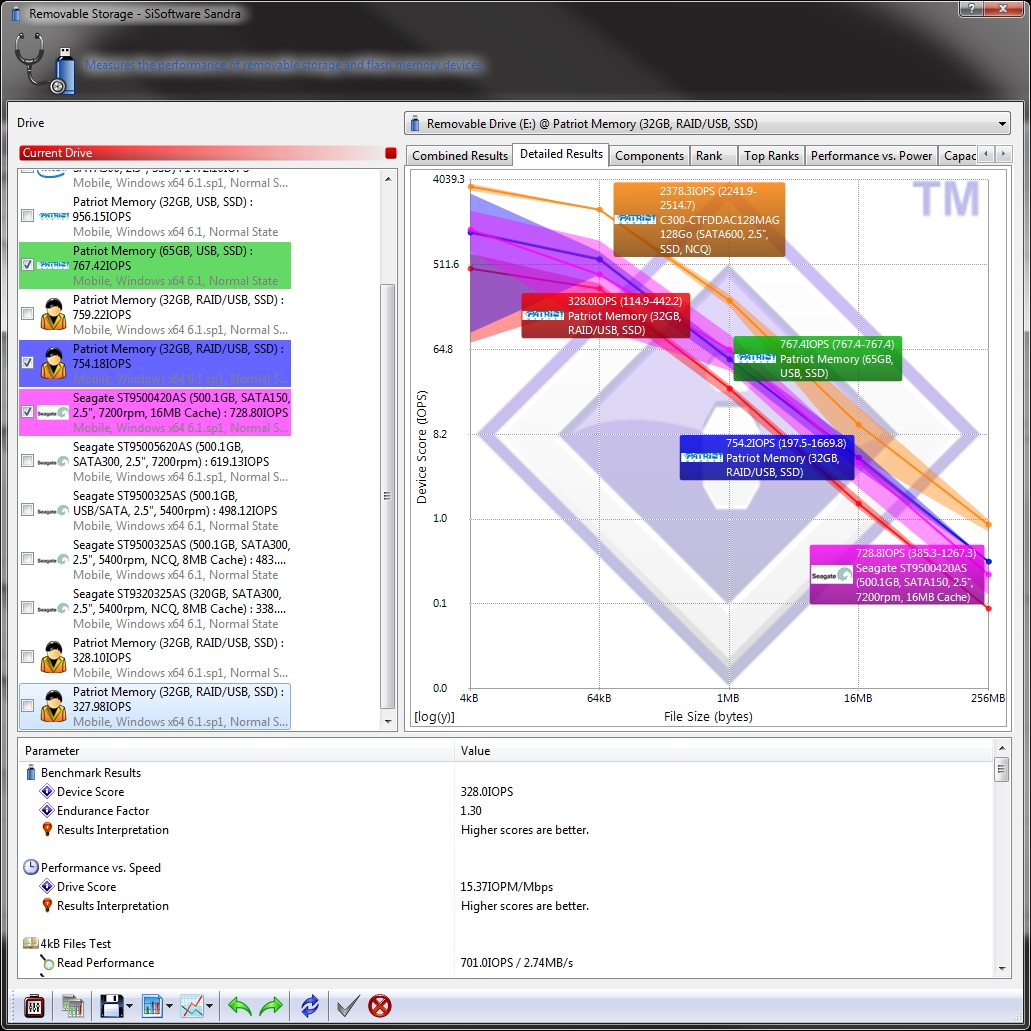This screenshot has height=1031, width=1031.
Task: Click the Seagate logo of ST9320325AS entry
Action: [53, 609]
